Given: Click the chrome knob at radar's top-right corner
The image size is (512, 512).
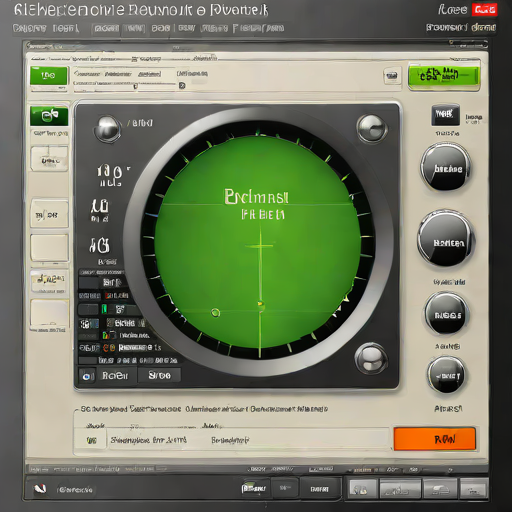Looking at the screenshot, I should click(372, 128).
